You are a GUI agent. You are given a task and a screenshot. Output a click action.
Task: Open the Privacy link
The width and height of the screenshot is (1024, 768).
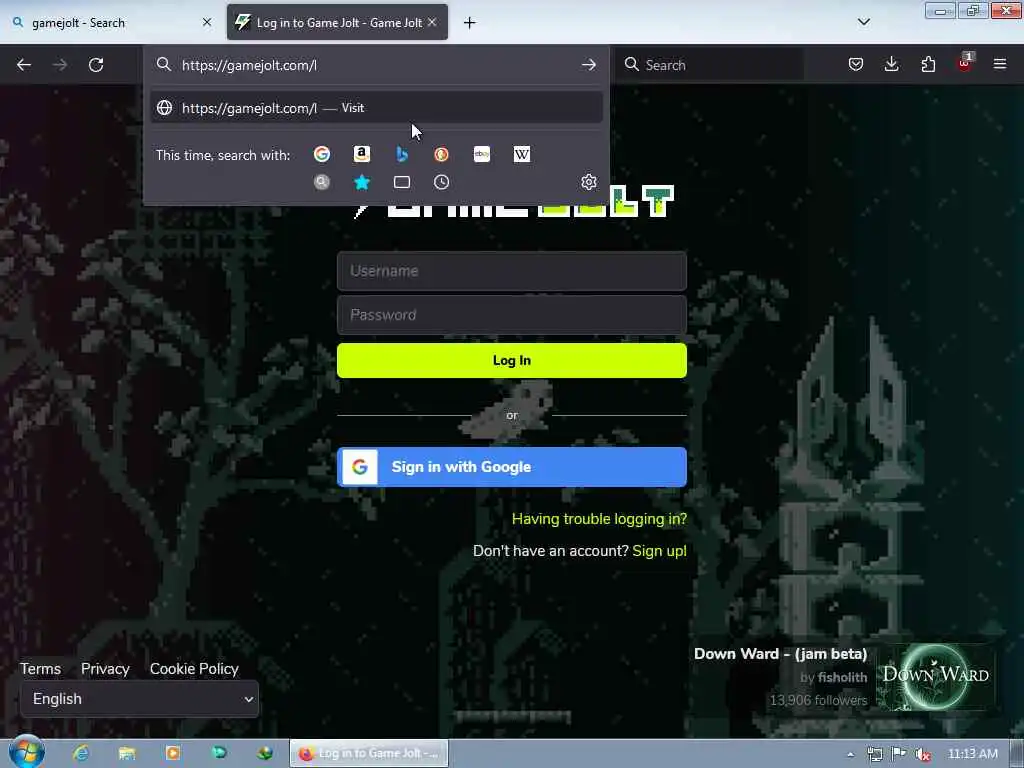click(105, 669)
